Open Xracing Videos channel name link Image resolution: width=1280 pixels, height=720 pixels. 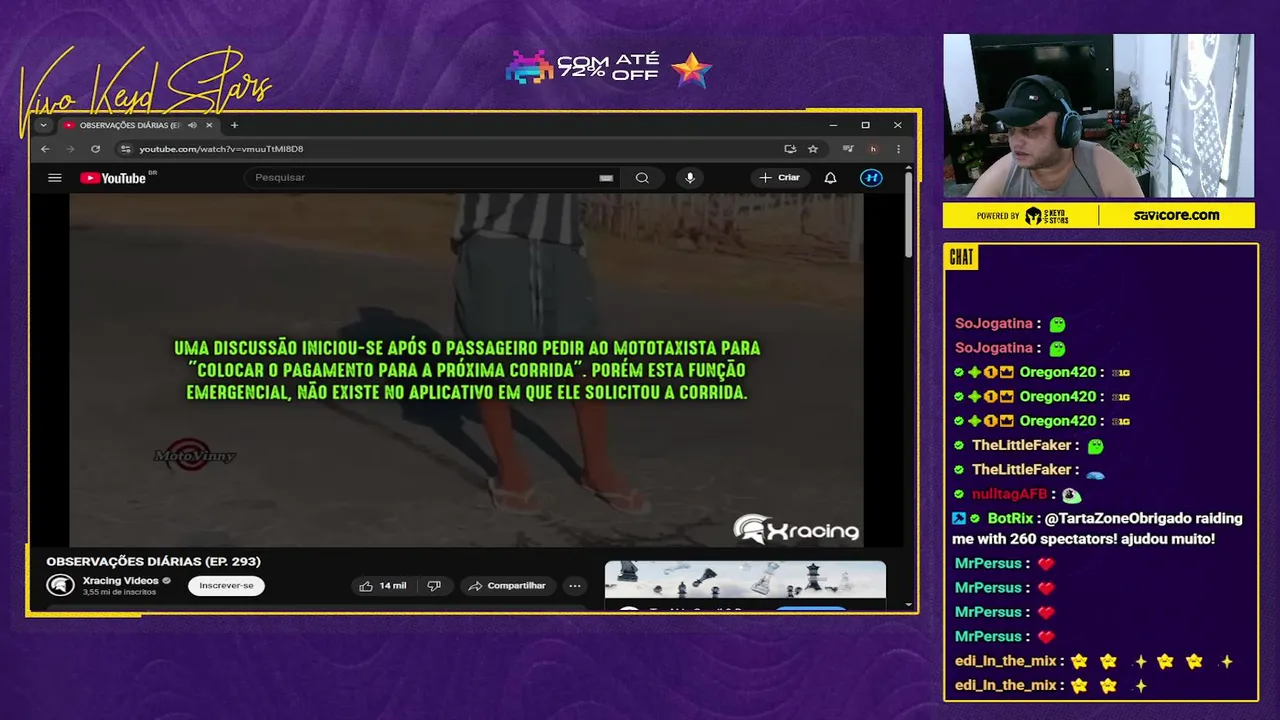coord(120,581)
